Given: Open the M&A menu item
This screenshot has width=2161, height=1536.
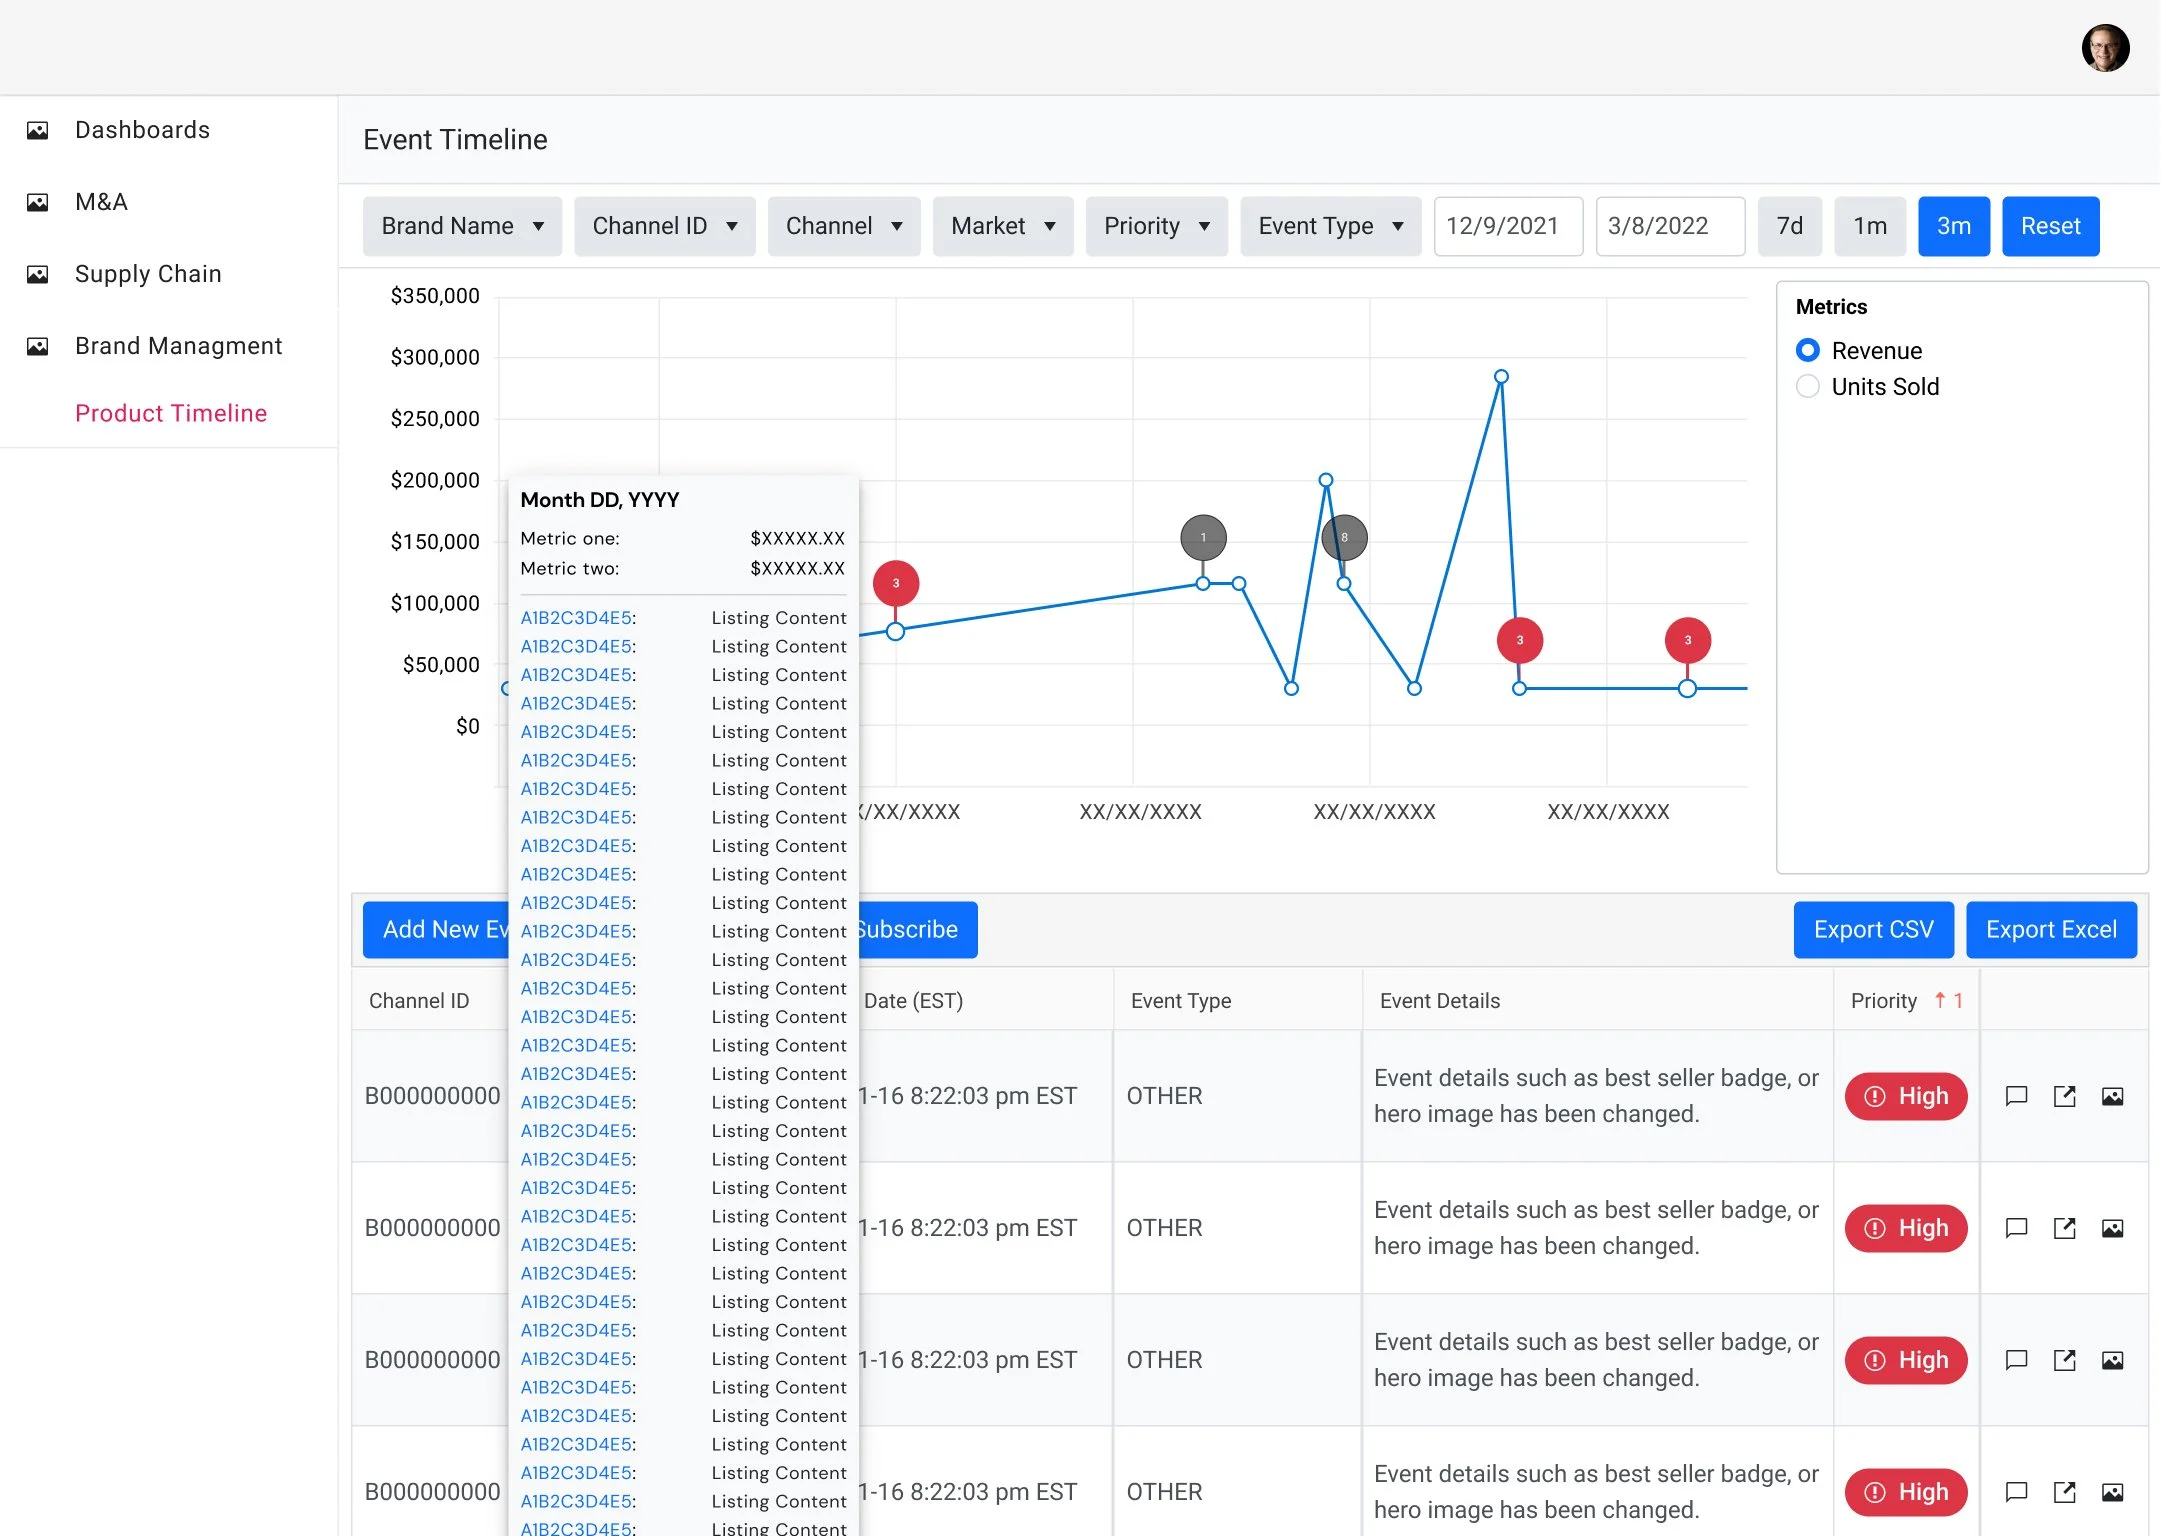Looking at the screenshot, I should point(101,202).
